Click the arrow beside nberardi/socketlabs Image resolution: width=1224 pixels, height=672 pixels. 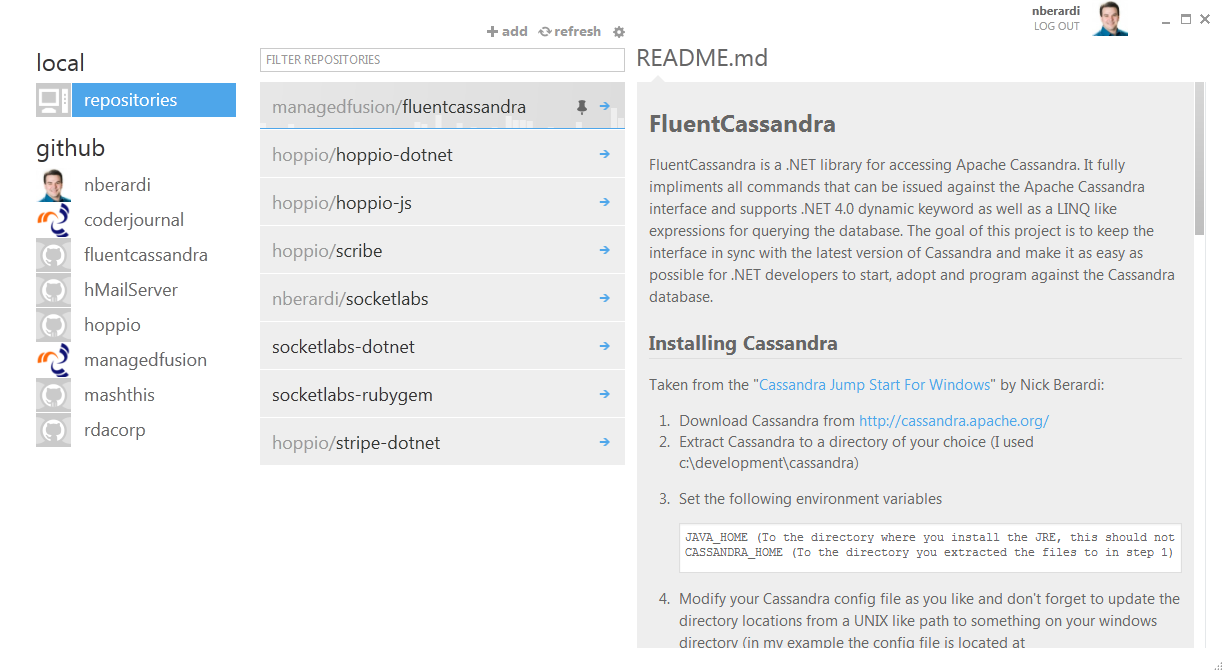point(605,298)
